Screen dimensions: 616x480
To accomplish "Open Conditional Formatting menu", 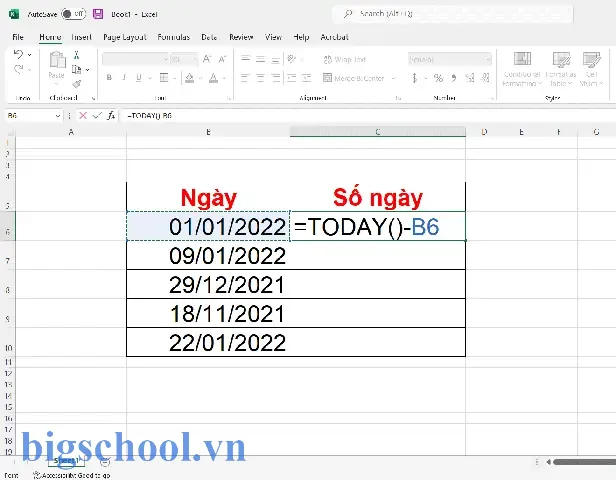I will (522, 69).
